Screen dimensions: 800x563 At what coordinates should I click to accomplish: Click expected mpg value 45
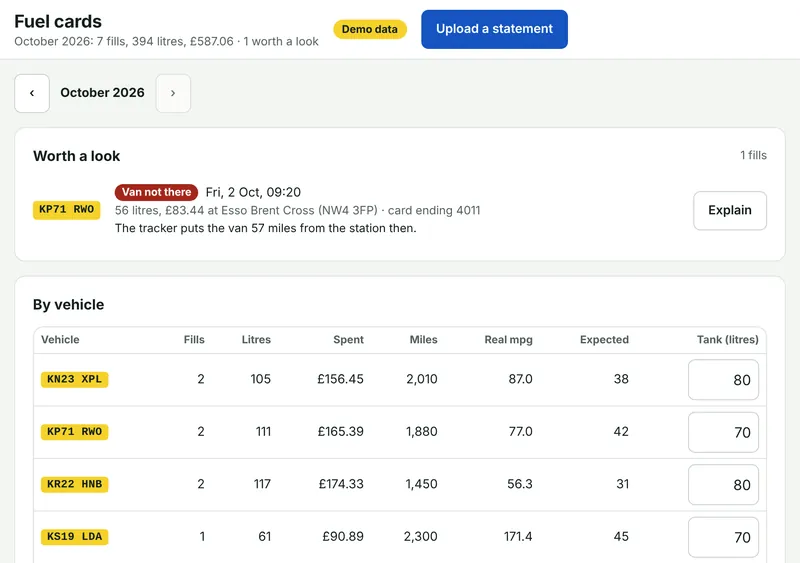tap(621, 536)
